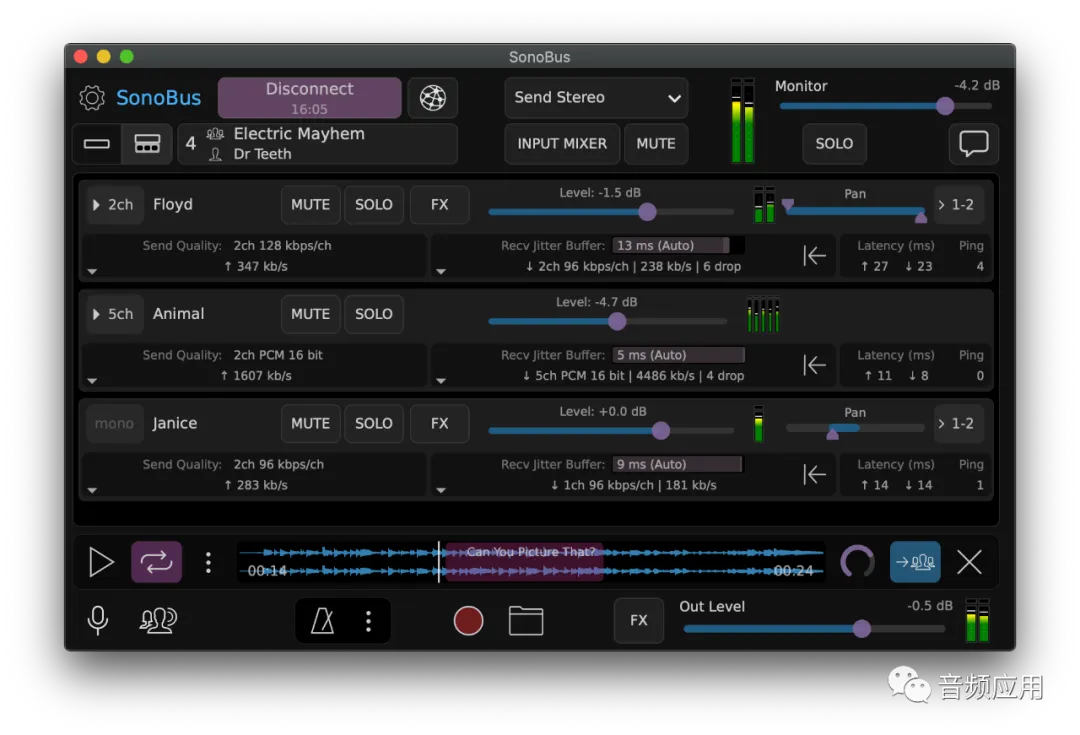Open Floyd's 1-2 output routing selector
1080x735 pixels.
point(958,205)
